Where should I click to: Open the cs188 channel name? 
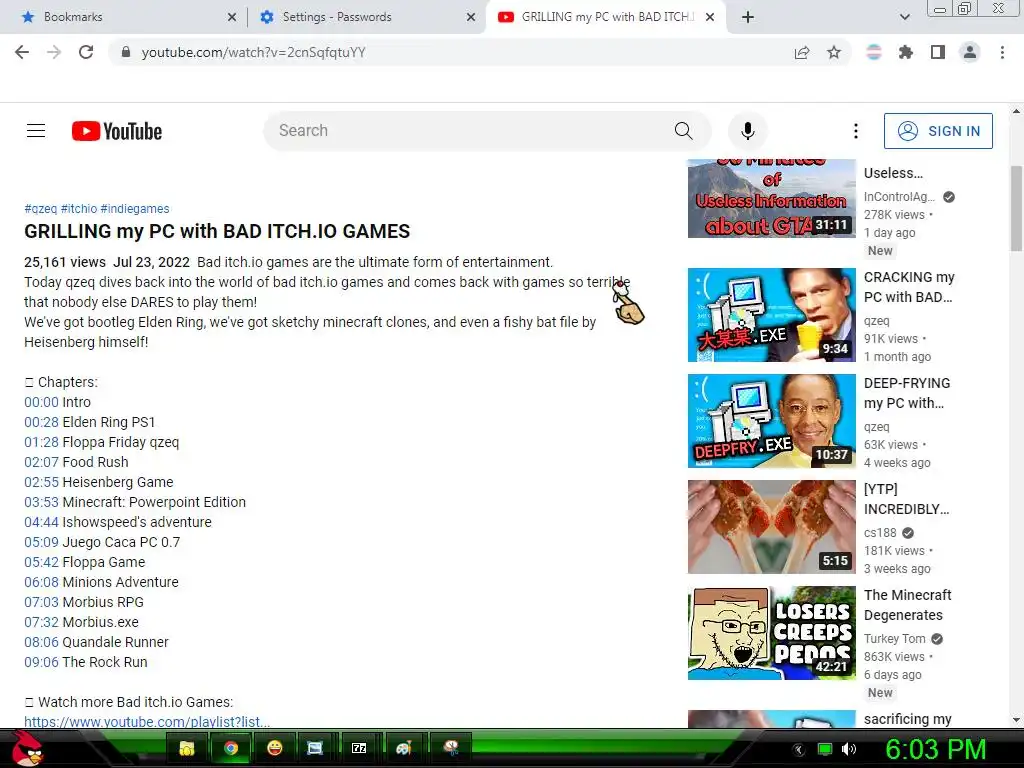tap(880, 533)
